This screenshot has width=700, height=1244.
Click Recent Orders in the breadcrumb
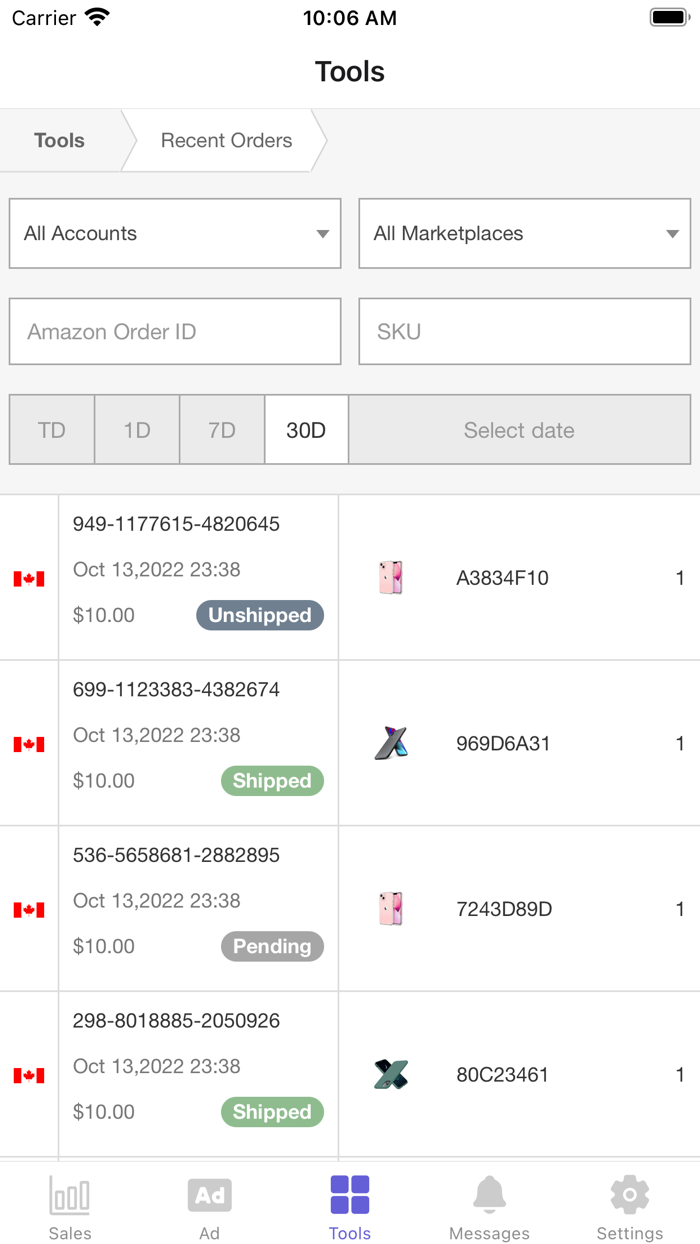[225, 140]
